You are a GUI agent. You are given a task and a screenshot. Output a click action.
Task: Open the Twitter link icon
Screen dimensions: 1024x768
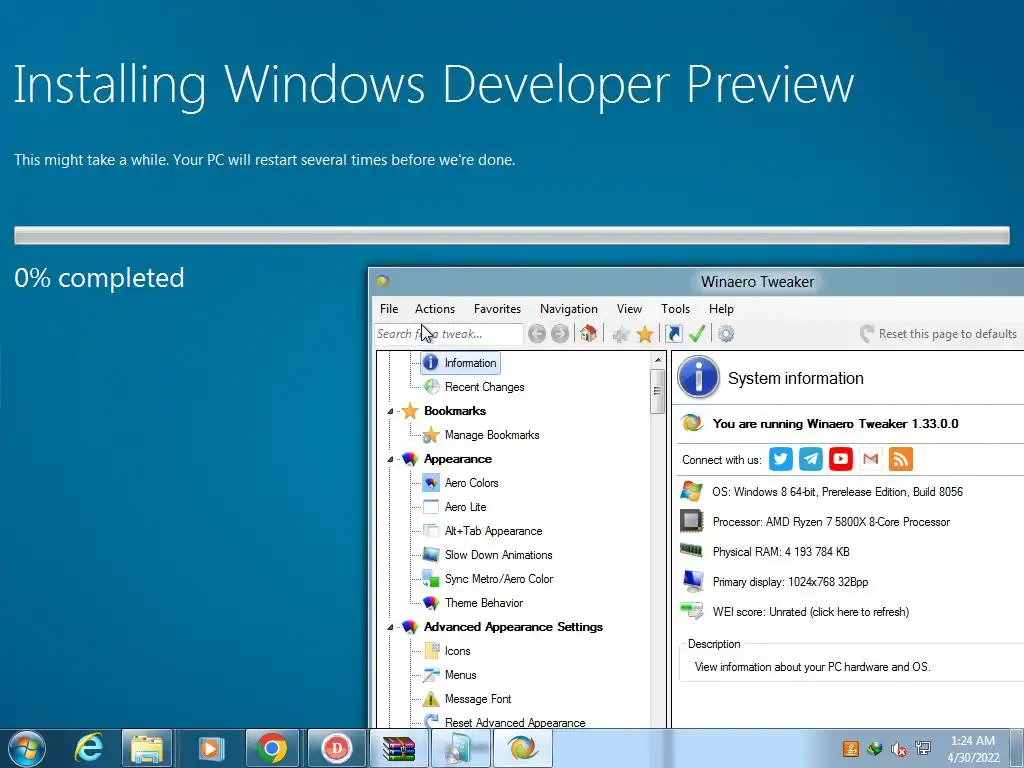tap(780, 459)
